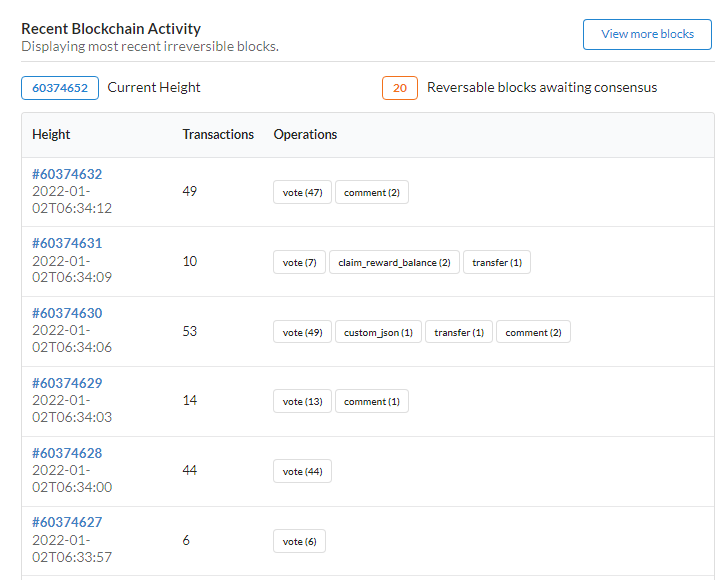Click the vote (47) operation tag
The image size is (715, 580).
(x=302, y=192)
